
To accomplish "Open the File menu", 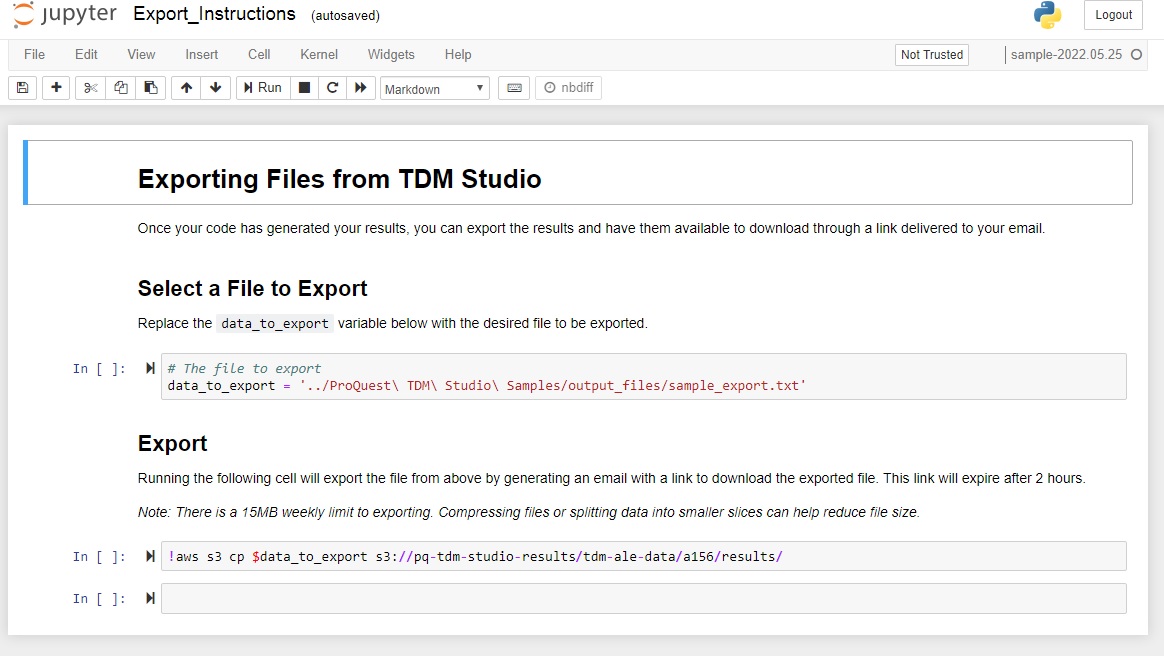I will 34,54.
